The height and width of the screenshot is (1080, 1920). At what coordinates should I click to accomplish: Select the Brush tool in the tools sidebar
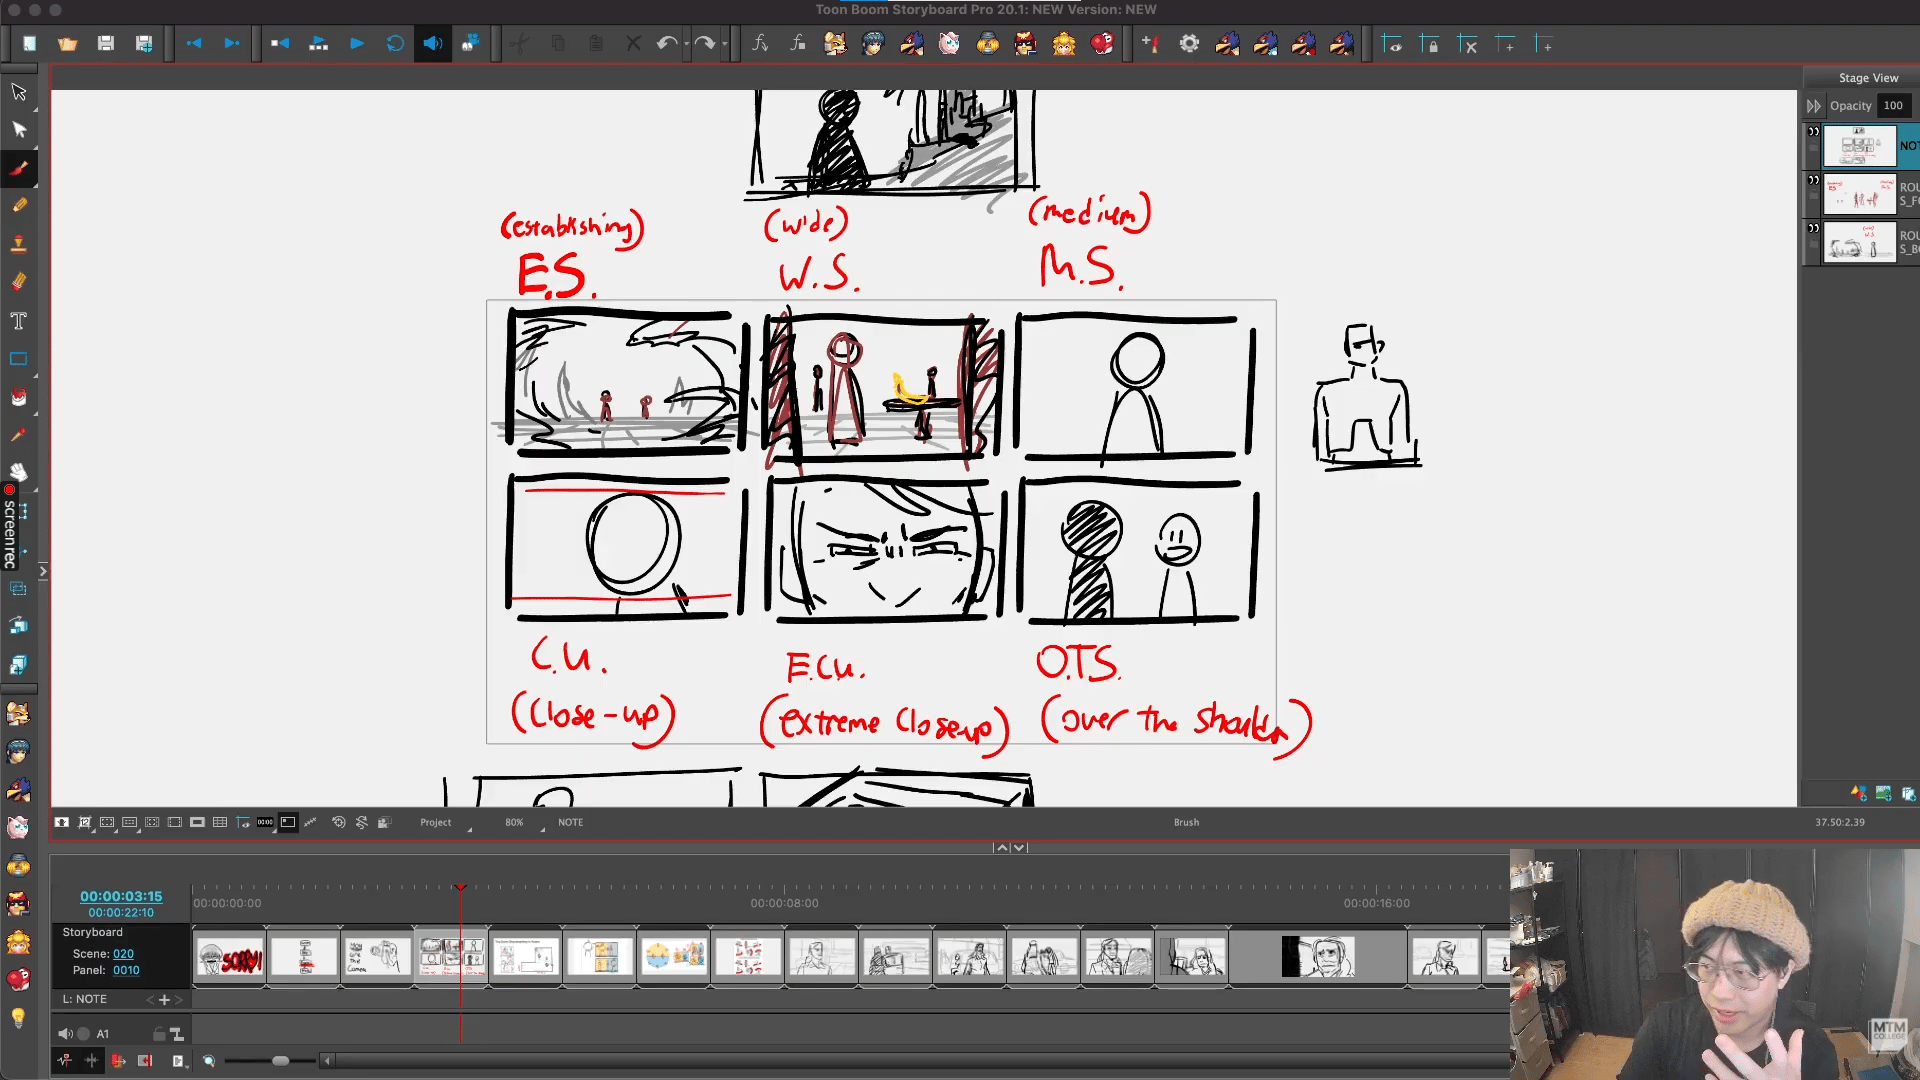(19, 168)
